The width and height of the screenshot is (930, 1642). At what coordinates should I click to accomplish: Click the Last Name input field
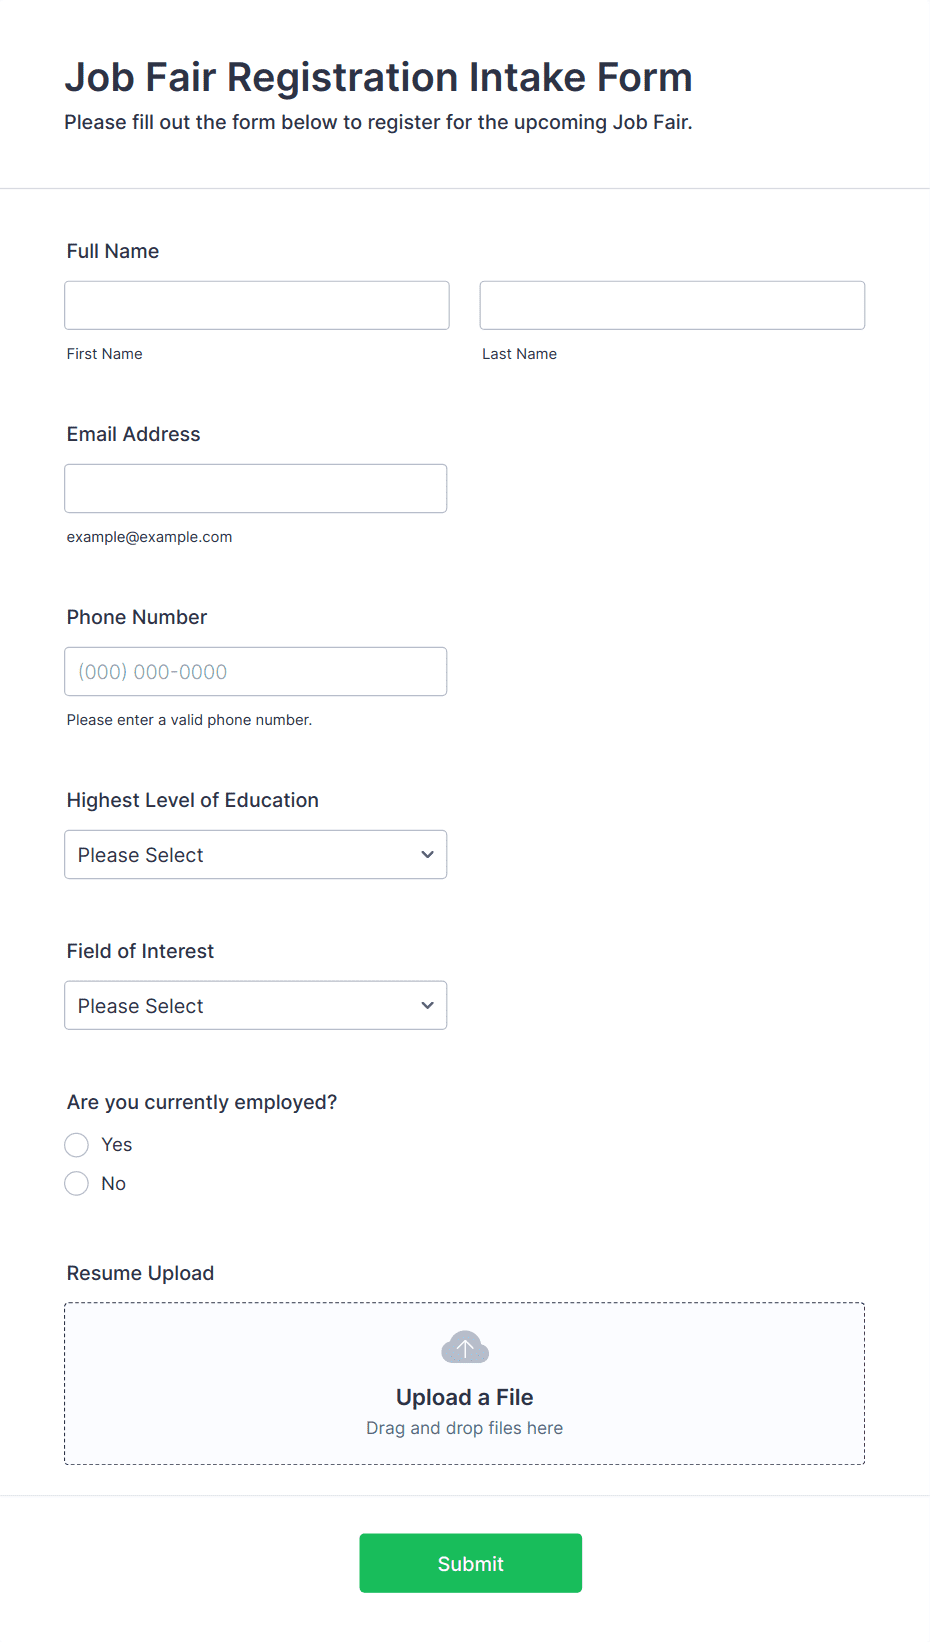672,305
